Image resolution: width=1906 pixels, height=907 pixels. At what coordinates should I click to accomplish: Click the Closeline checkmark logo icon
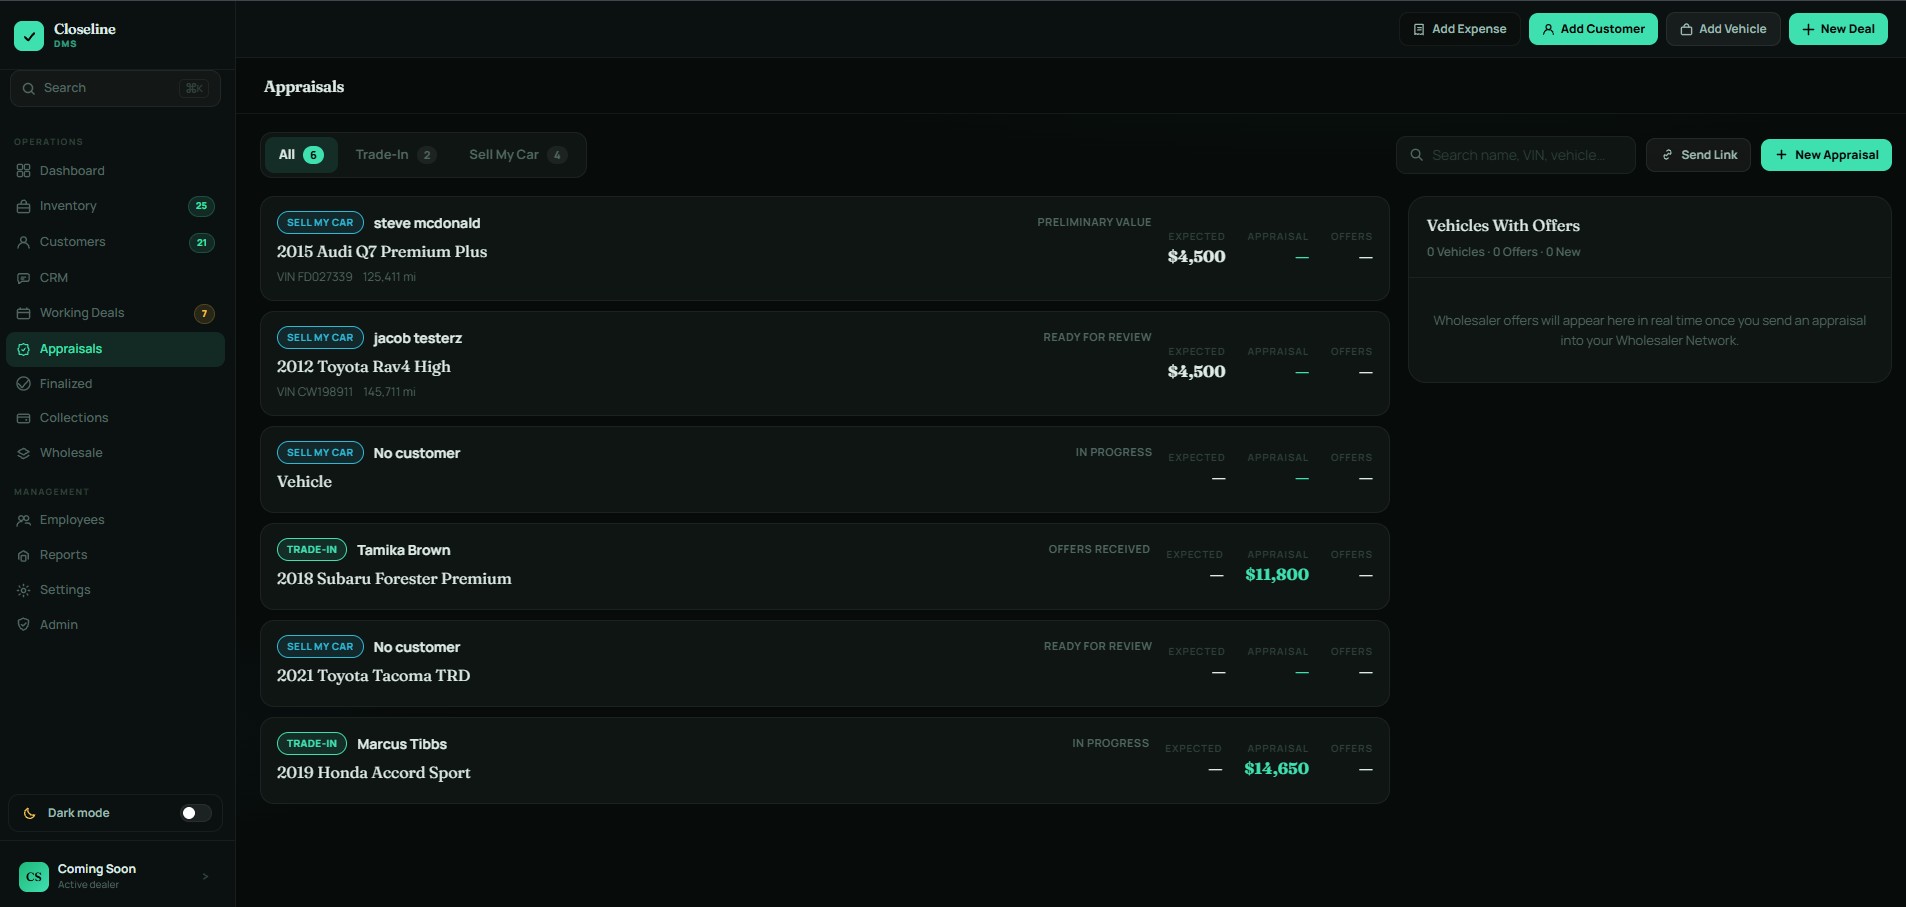pos(29,36)
